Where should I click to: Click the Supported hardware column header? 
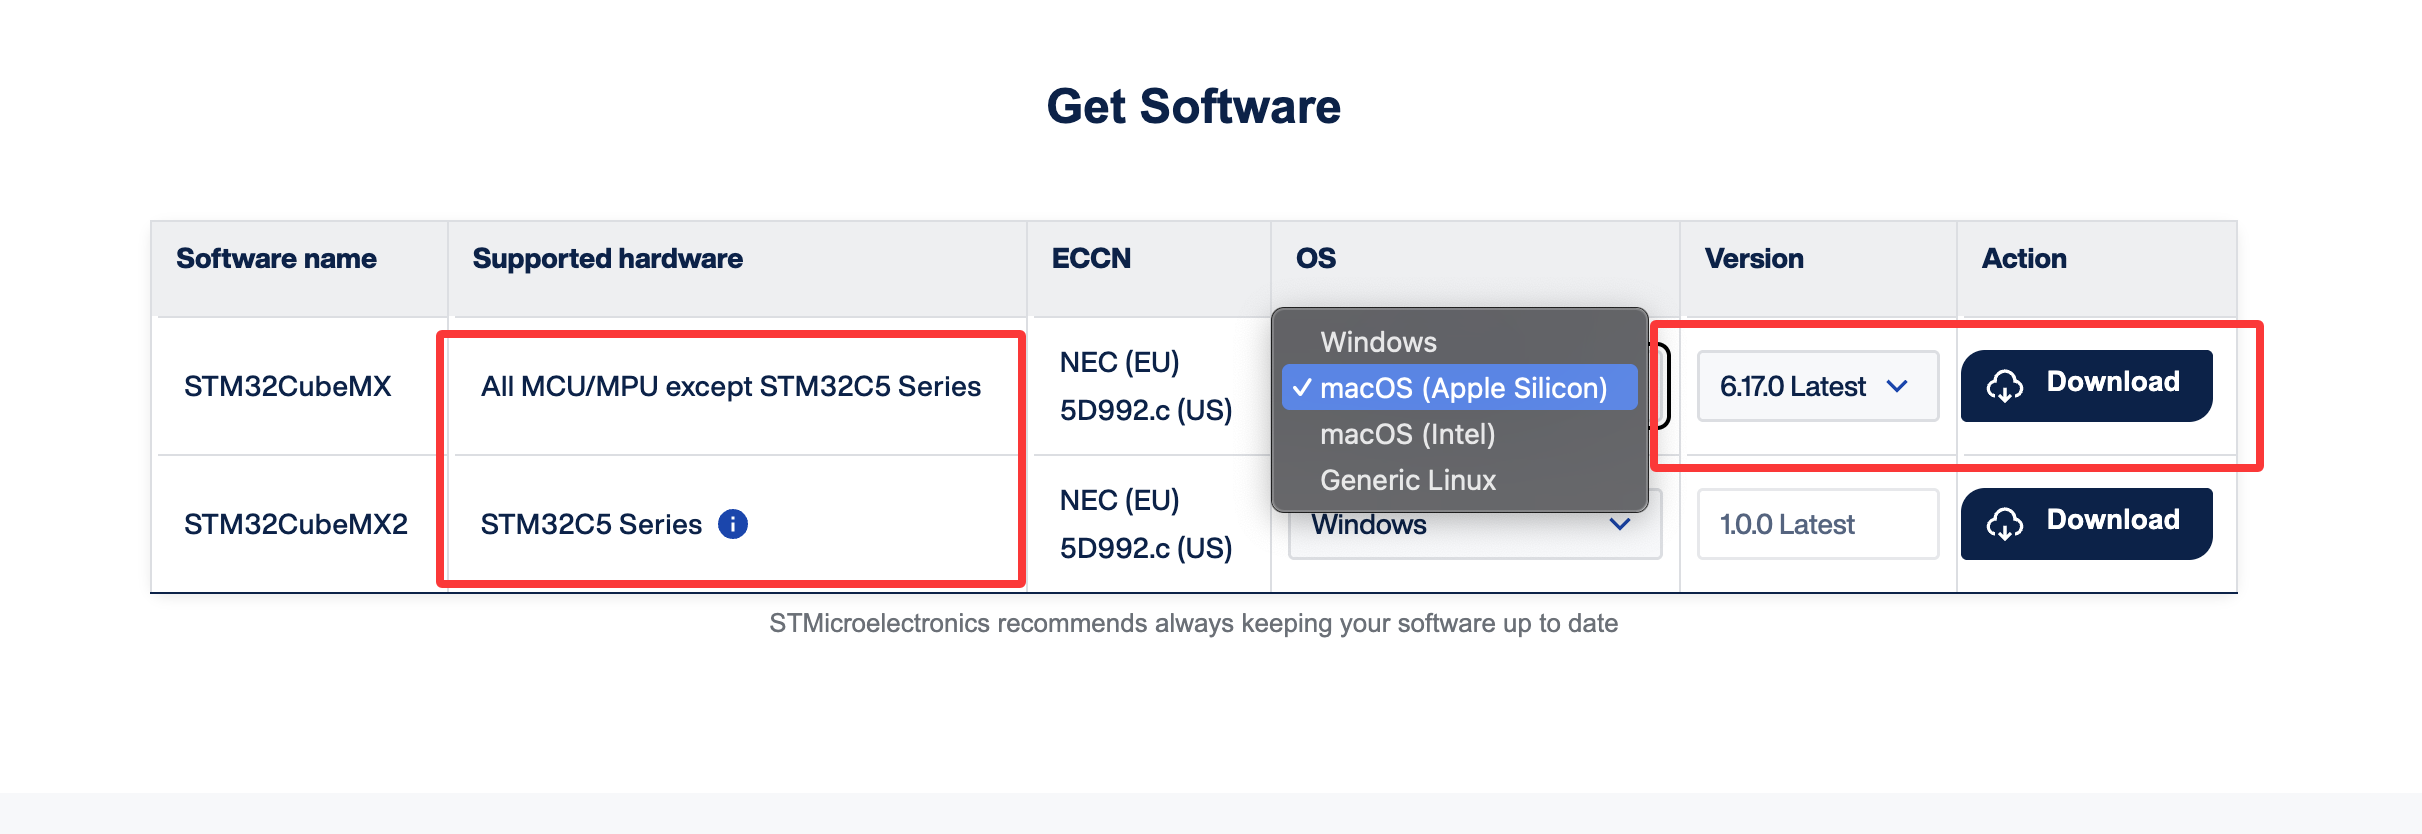(x=607, y=259)
